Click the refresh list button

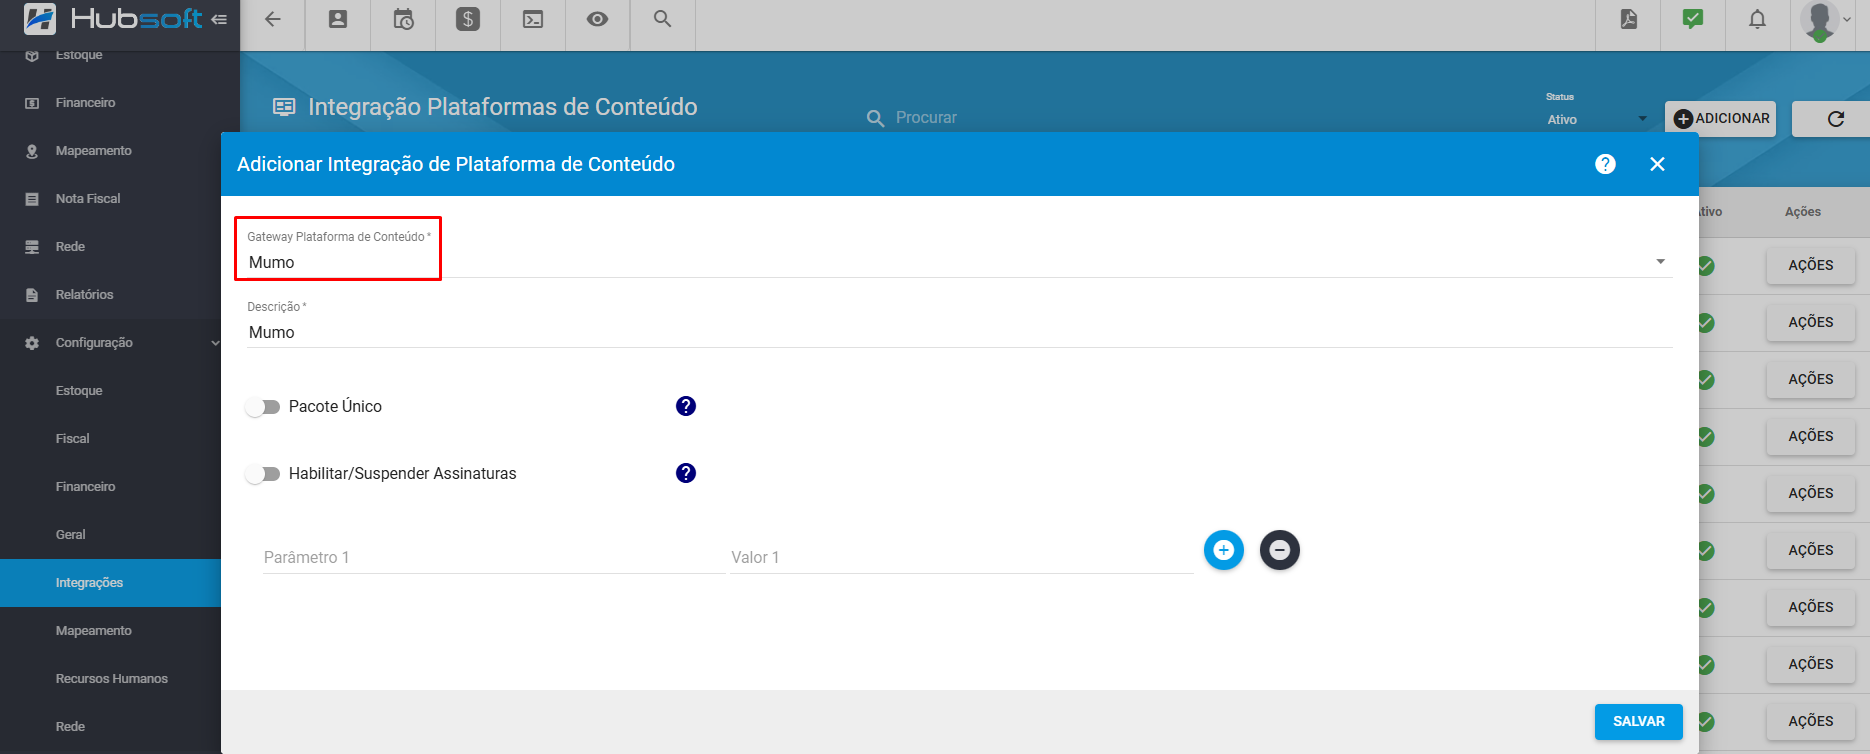(1835, 119)
